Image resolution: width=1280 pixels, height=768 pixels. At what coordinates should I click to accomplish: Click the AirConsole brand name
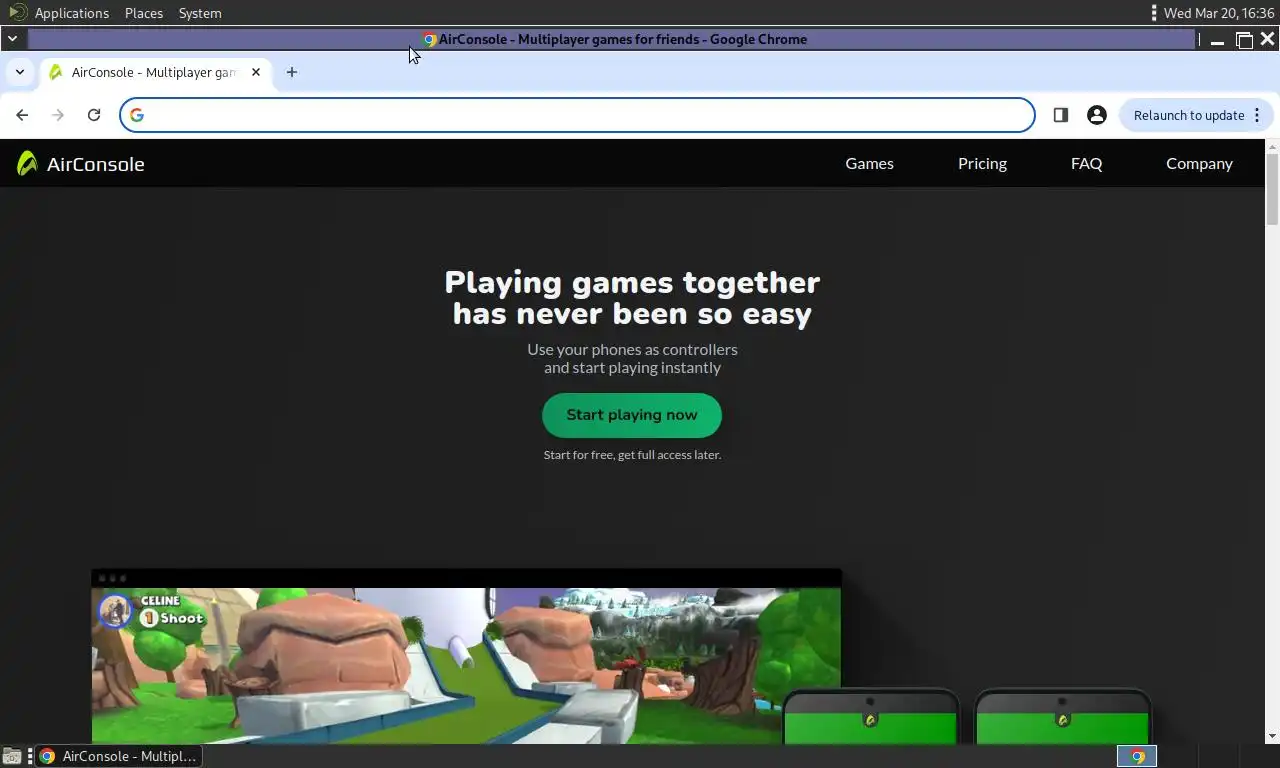[96, 164]
